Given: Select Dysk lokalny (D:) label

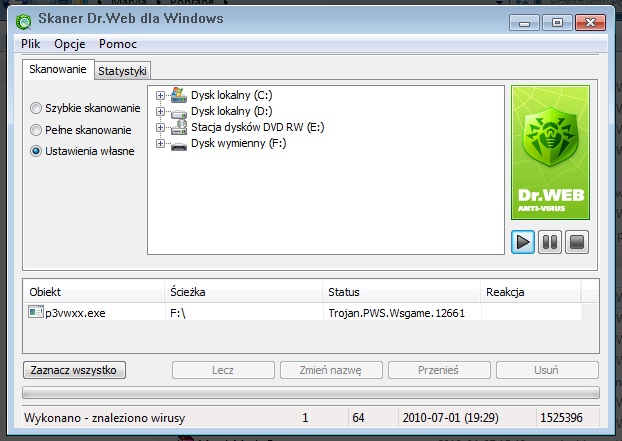Looking at the screenshot, I should (232, 111).
